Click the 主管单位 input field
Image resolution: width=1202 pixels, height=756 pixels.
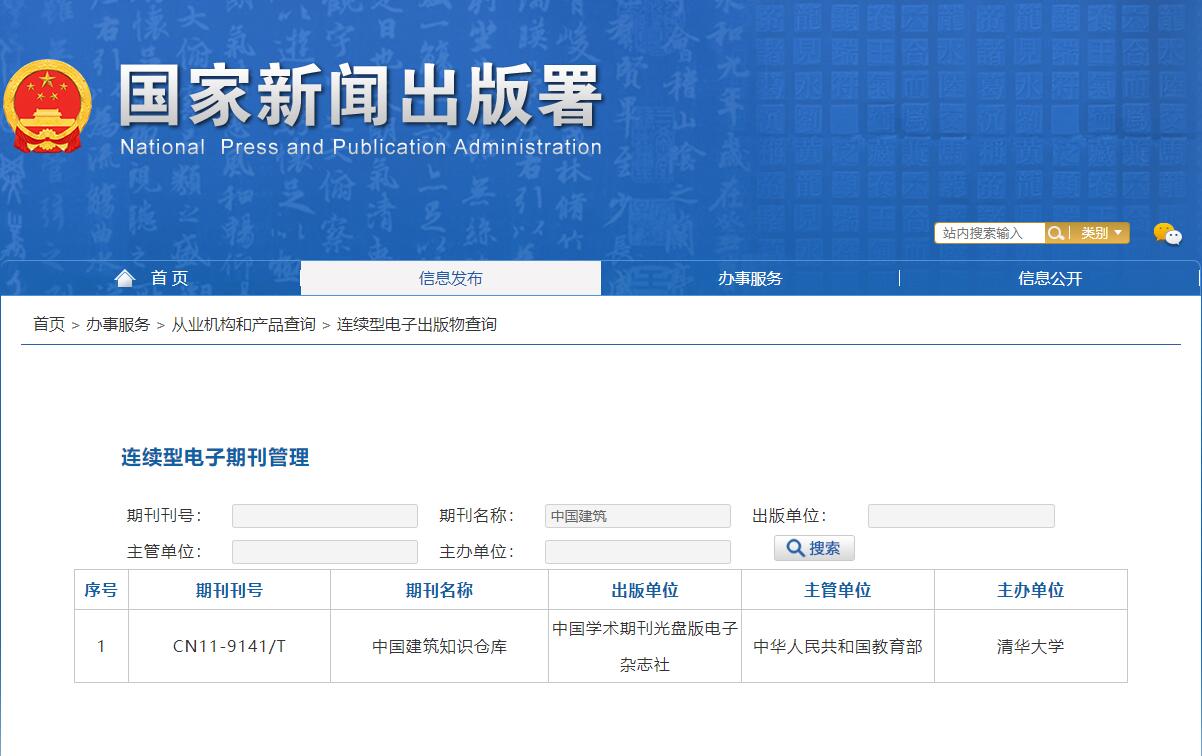pos(324,551)
